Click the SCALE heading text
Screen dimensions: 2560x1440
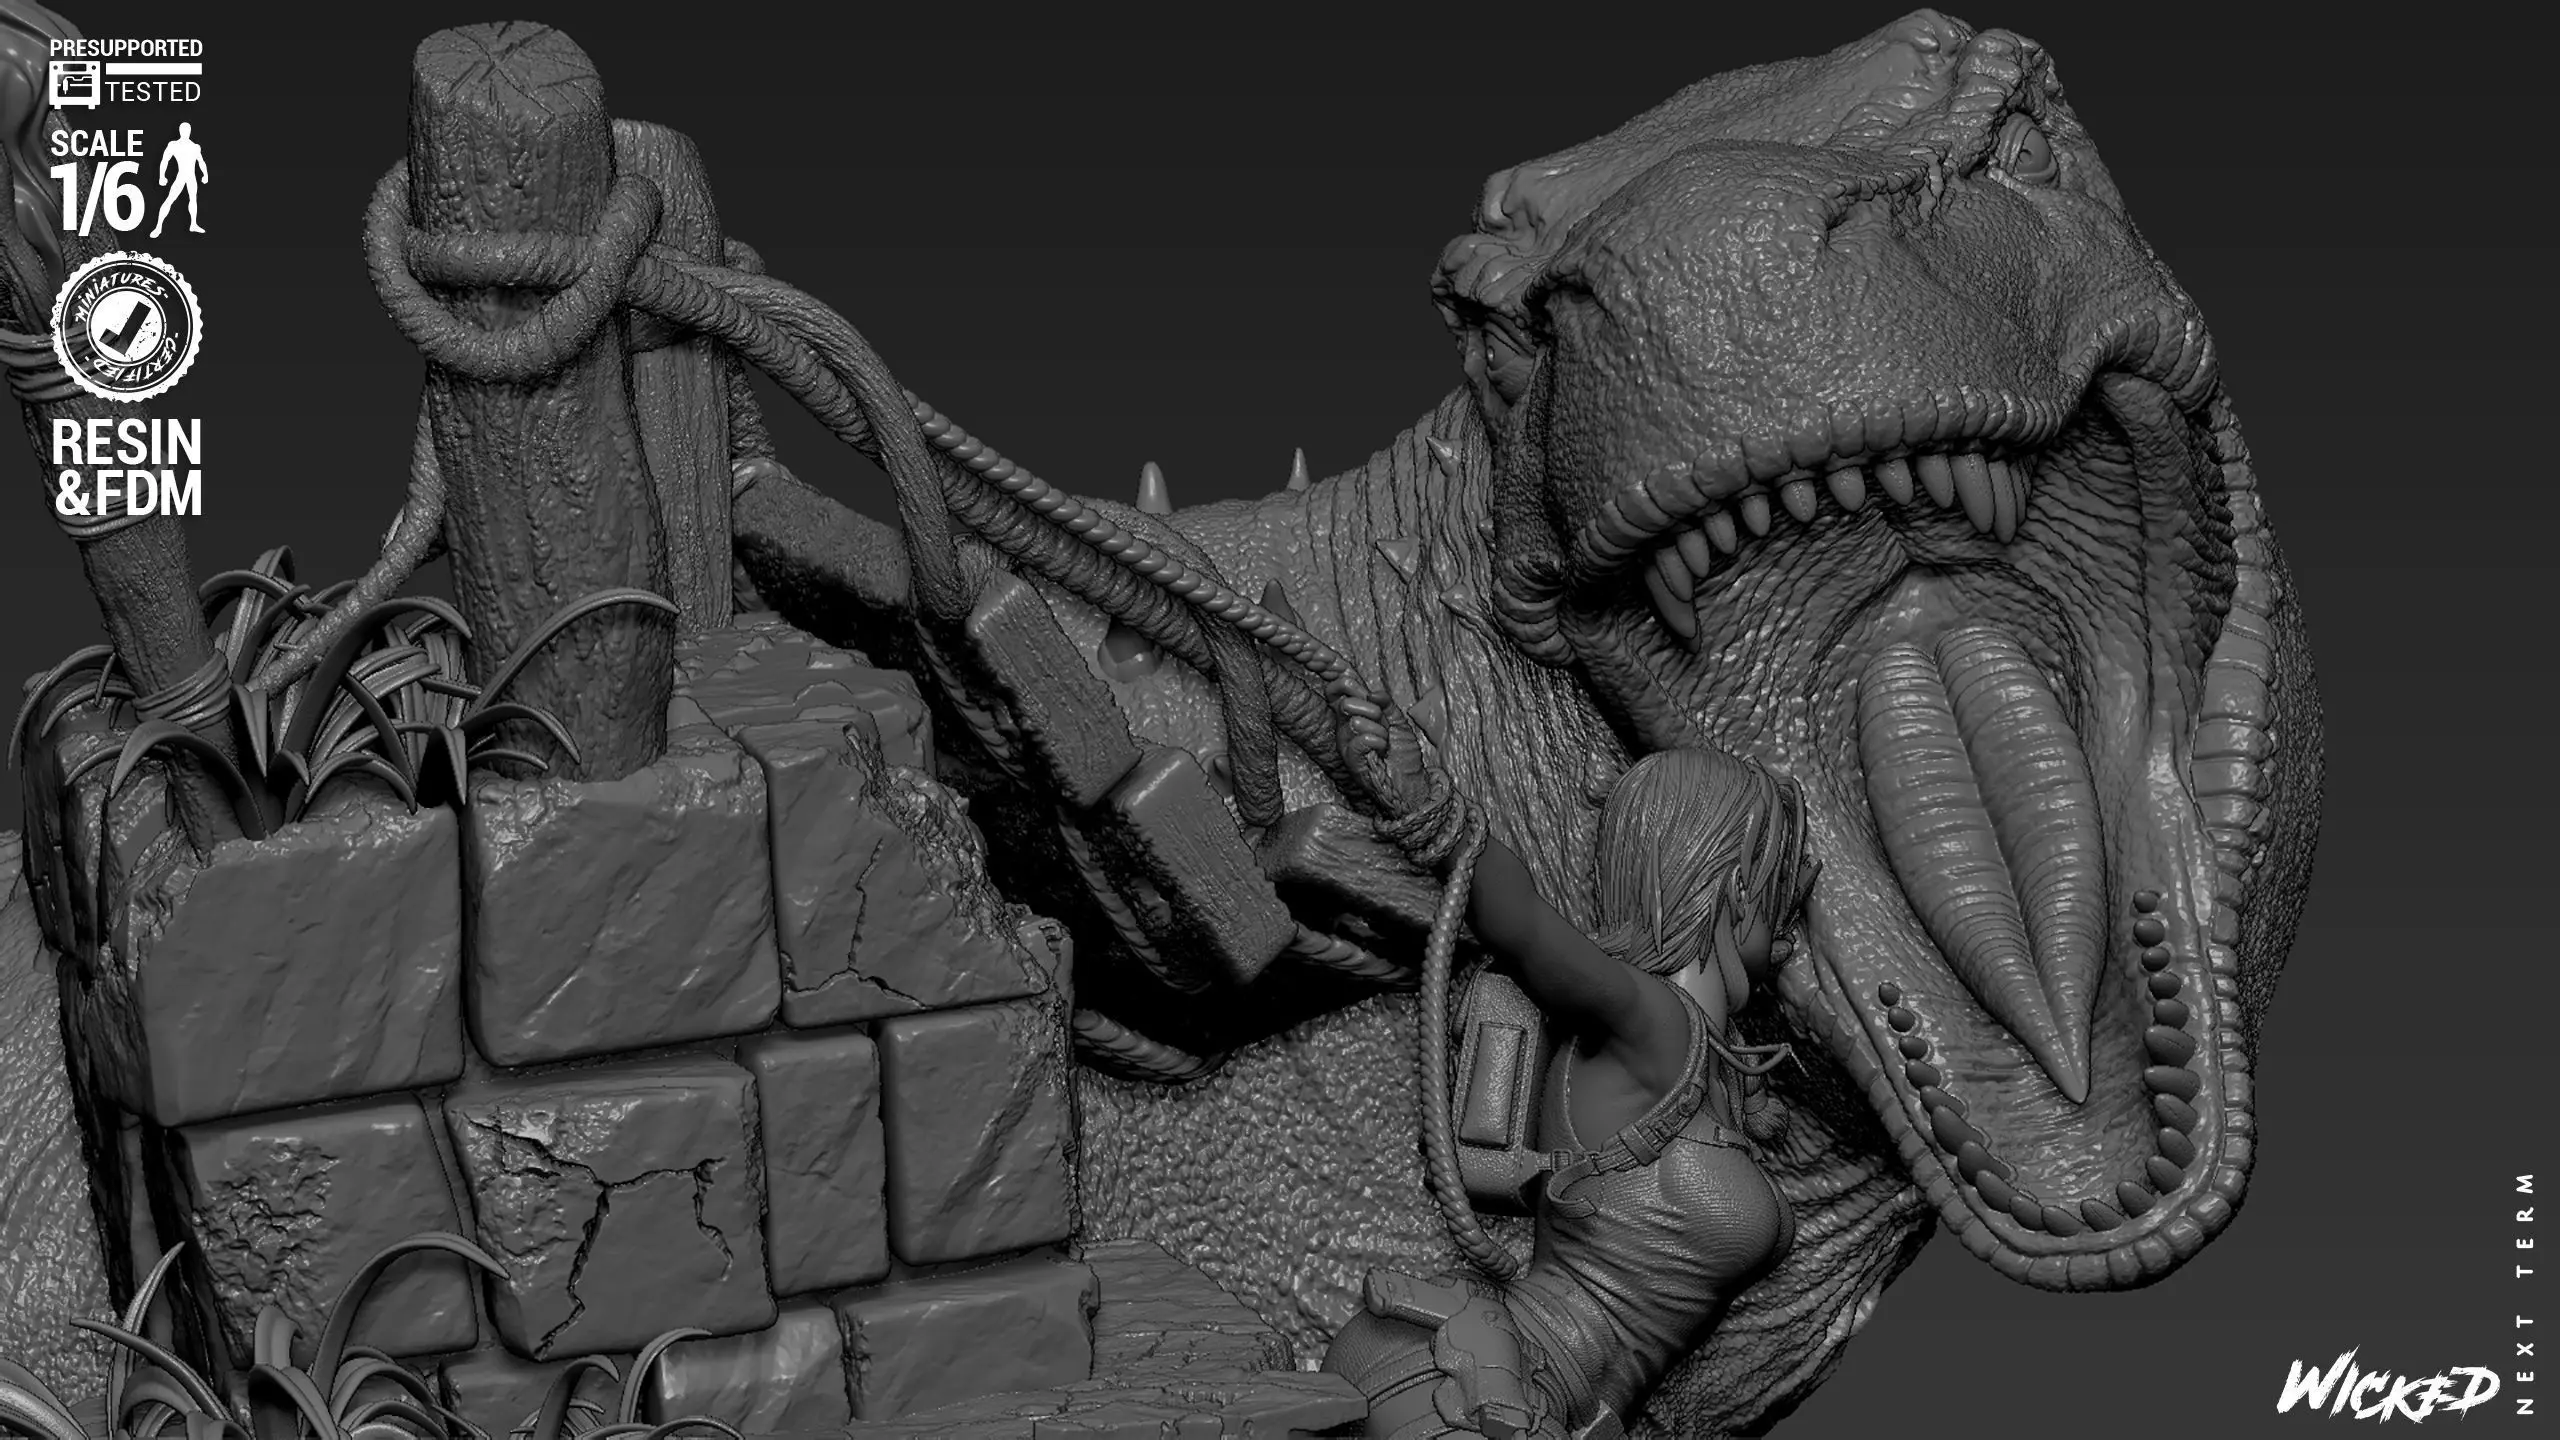pyautogui.click(x=97, y=144)
